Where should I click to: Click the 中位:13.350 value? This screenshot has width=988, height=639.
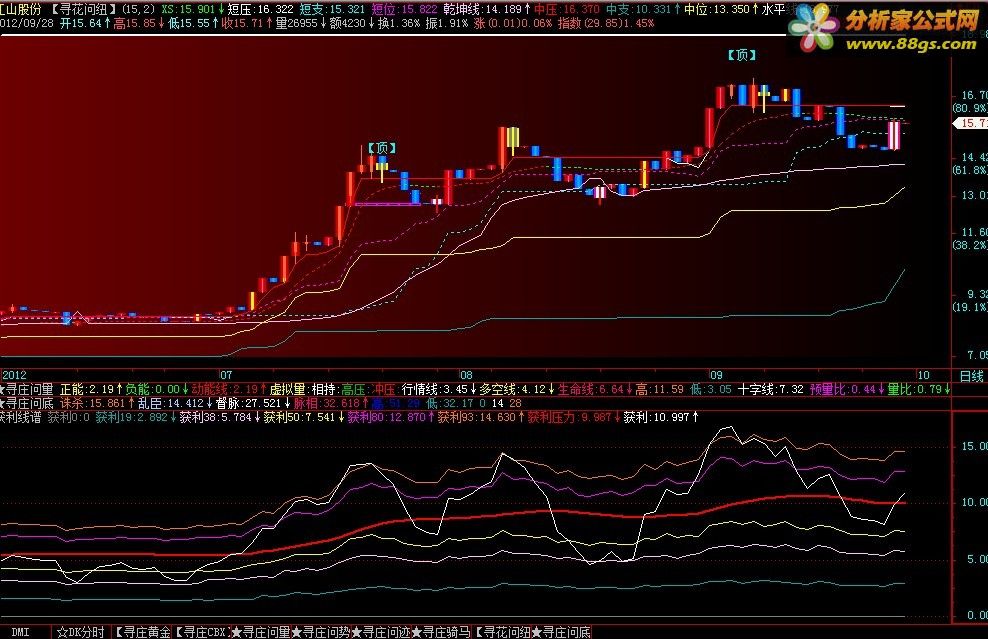(721, 9)
